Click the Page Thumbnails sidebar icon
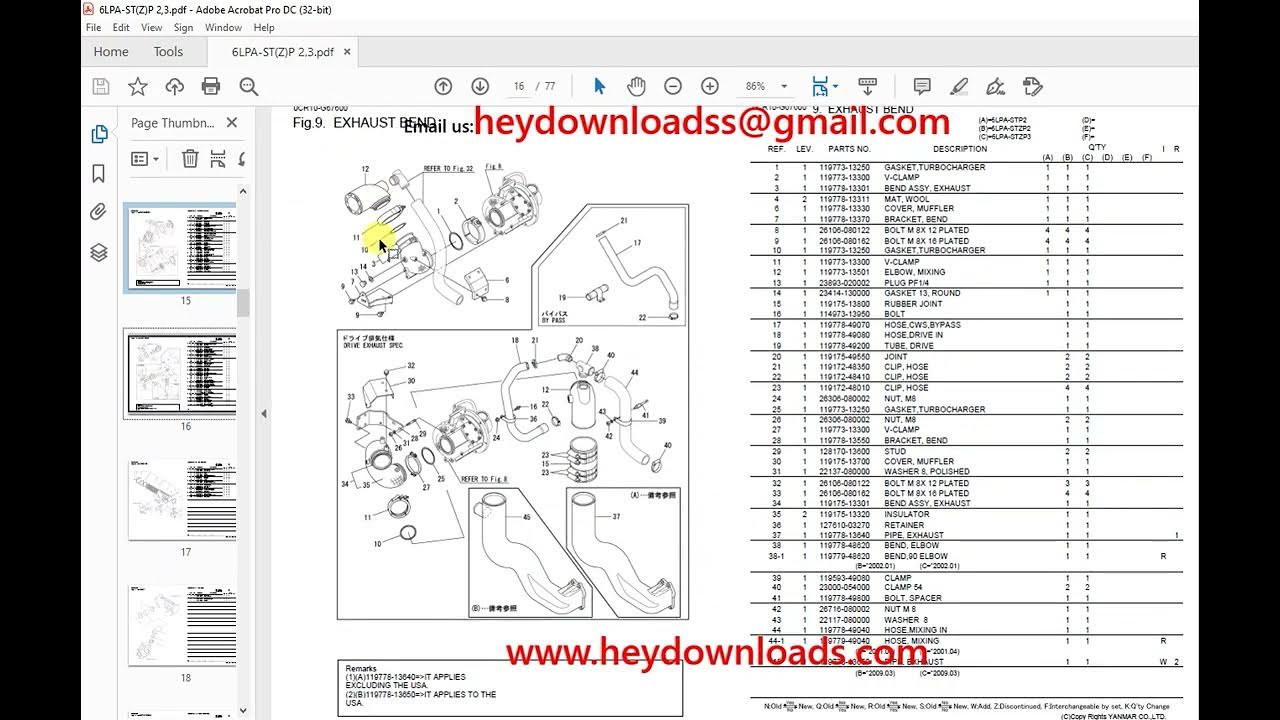 click(x=98, y=134)
